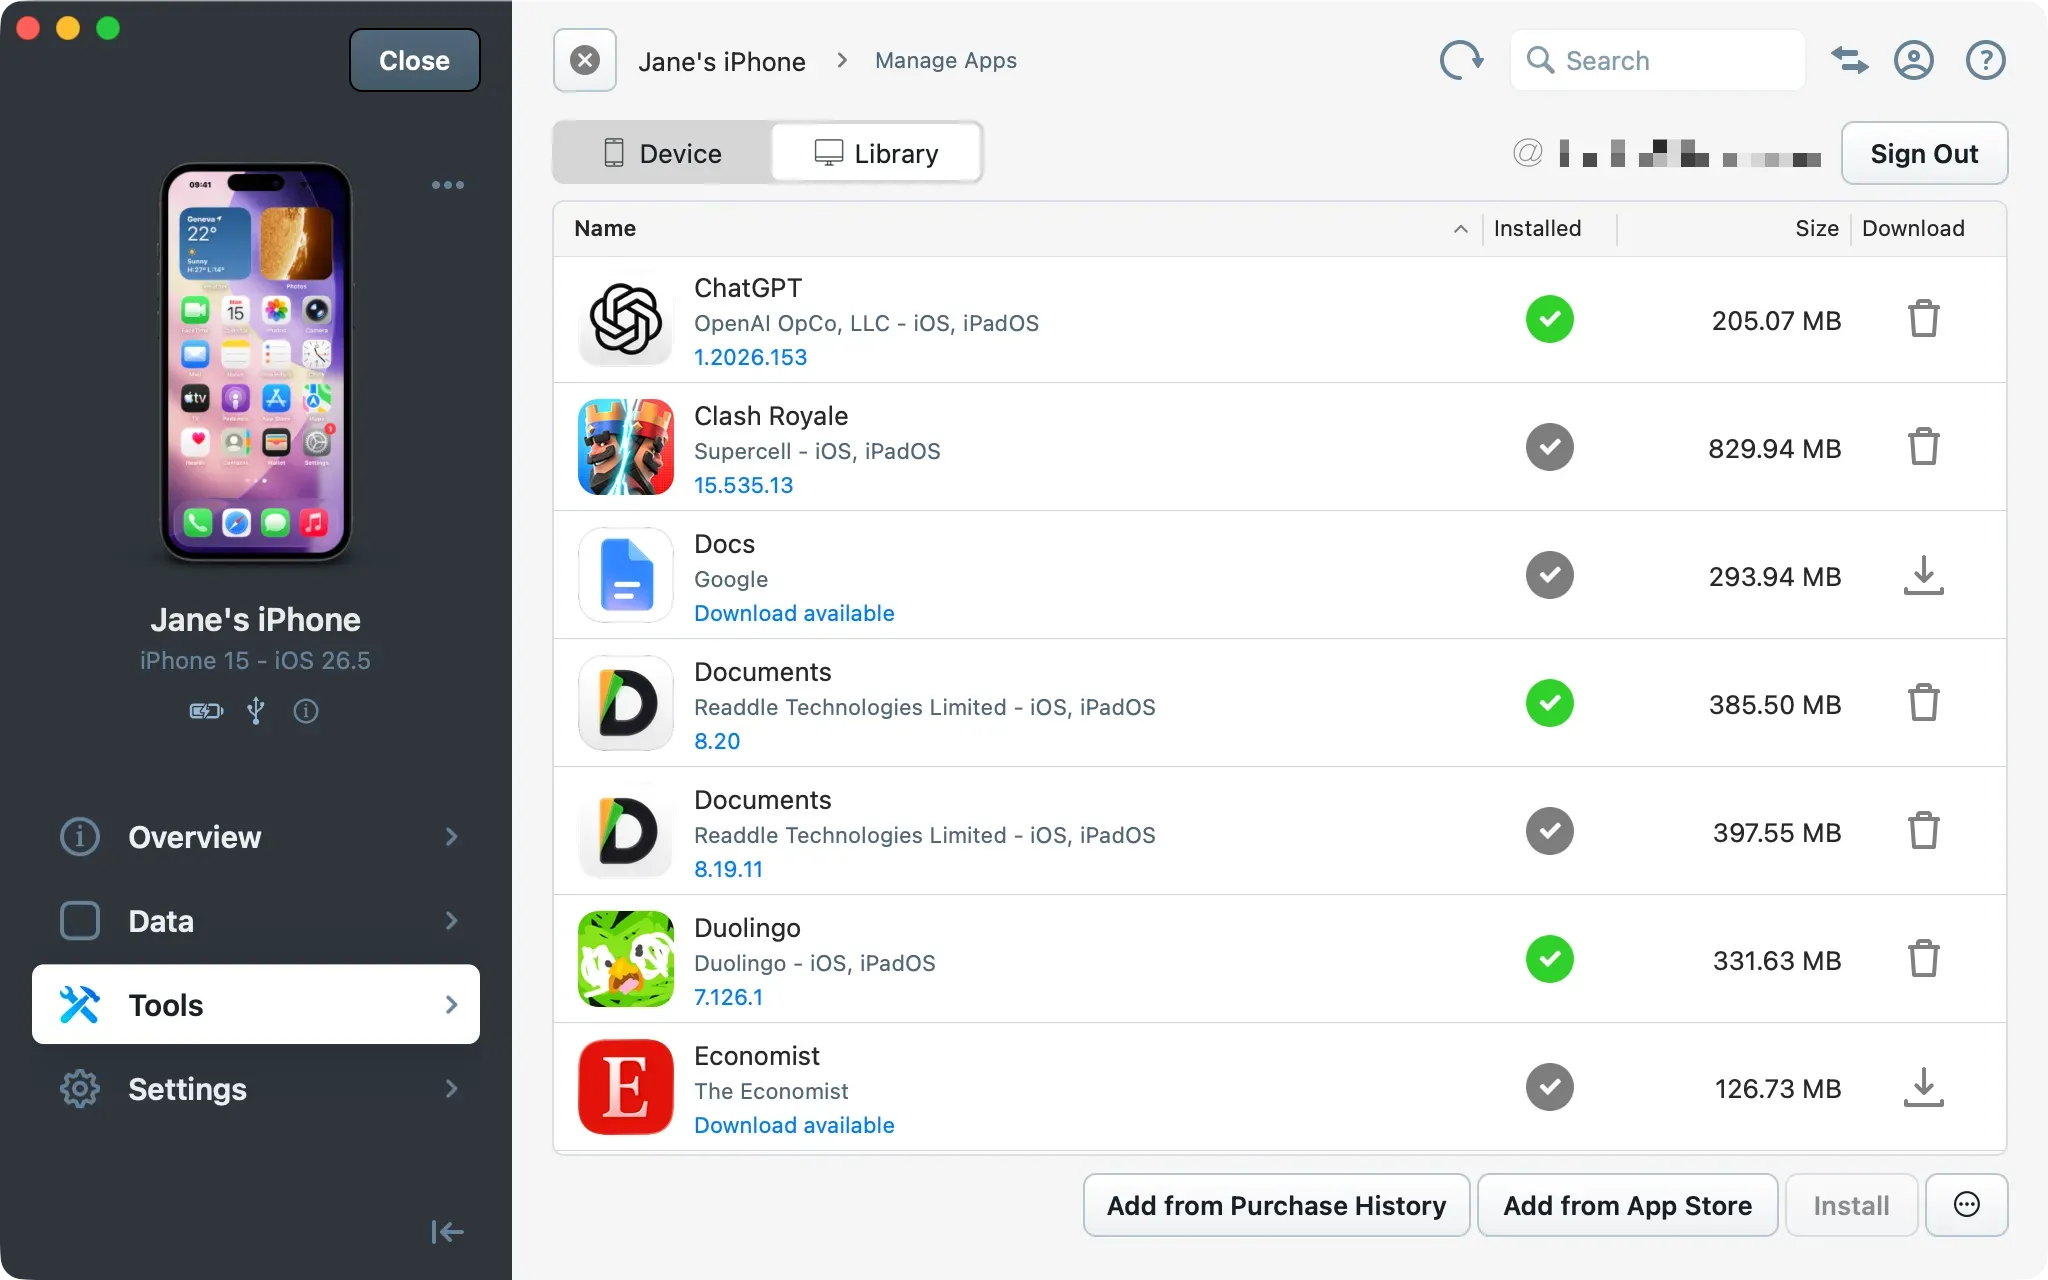Expand the Data section chevron
The height and width of the screenshot is (1280, 2048).
pos(451,920)
